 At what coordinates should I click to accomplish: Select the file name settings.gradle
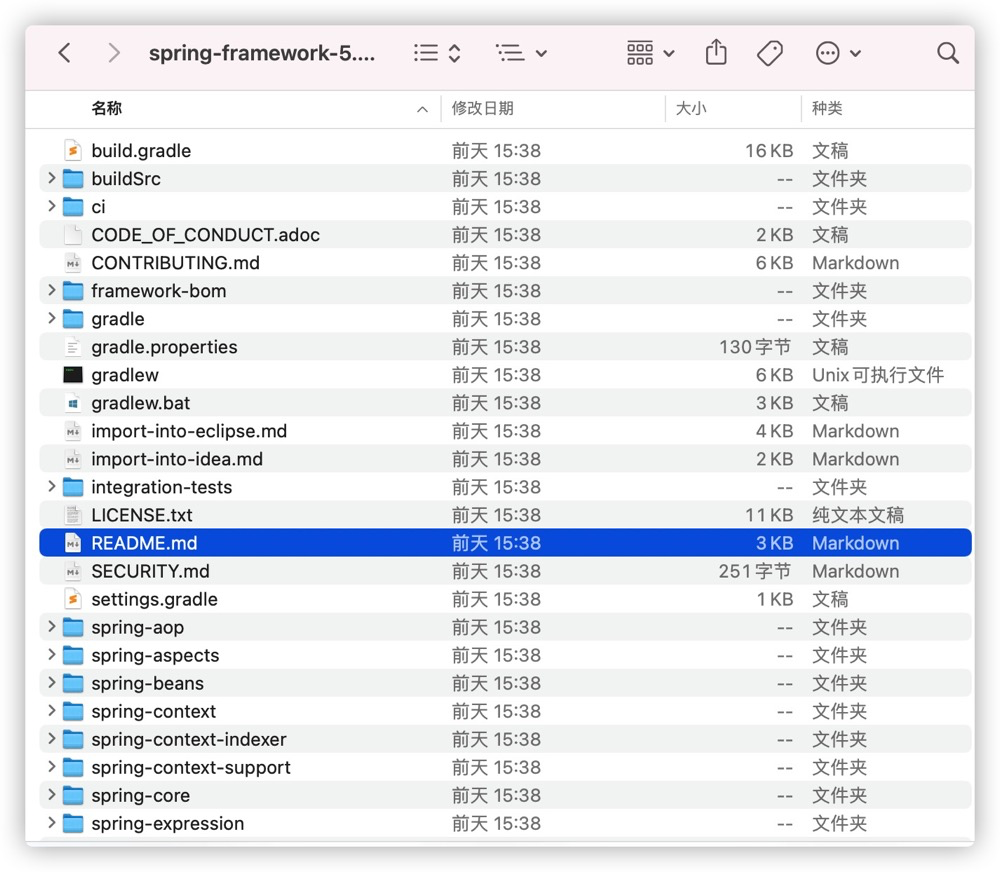[x=154, y=600]
